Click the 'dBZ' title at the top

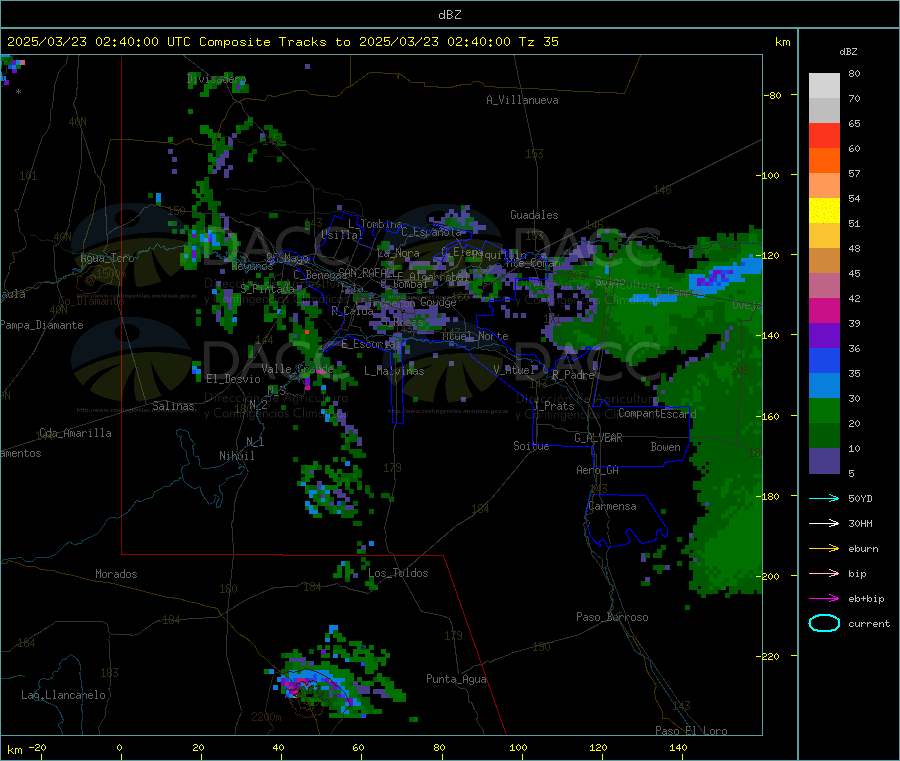click(449, 15)
